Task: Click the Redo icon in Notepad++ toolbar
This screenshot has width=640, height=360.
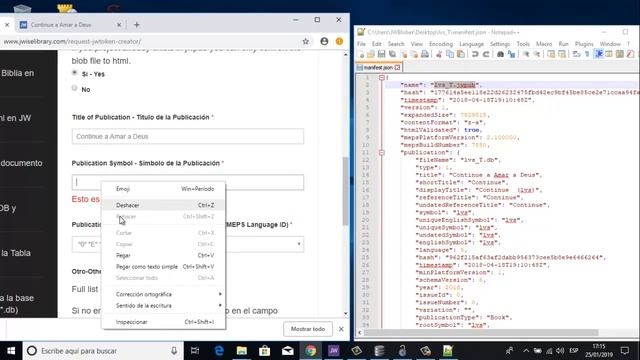Action: tap(486, 54)
